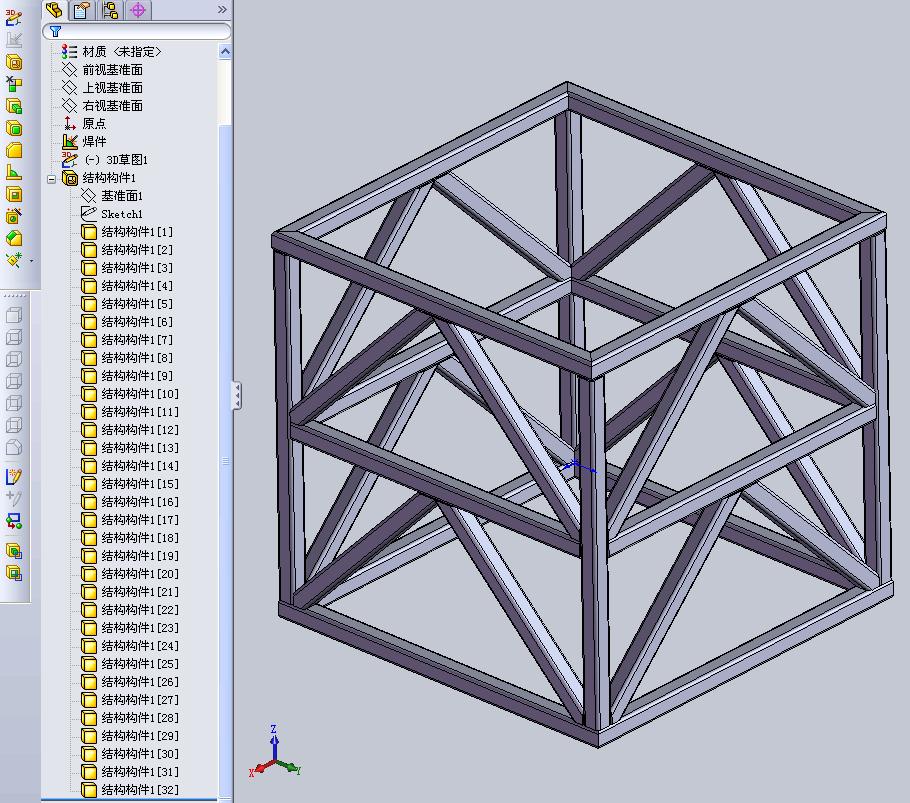Viewport: 910px width, 803px height.
Task: Select the Sketch1 item
Action: (121, 214)
